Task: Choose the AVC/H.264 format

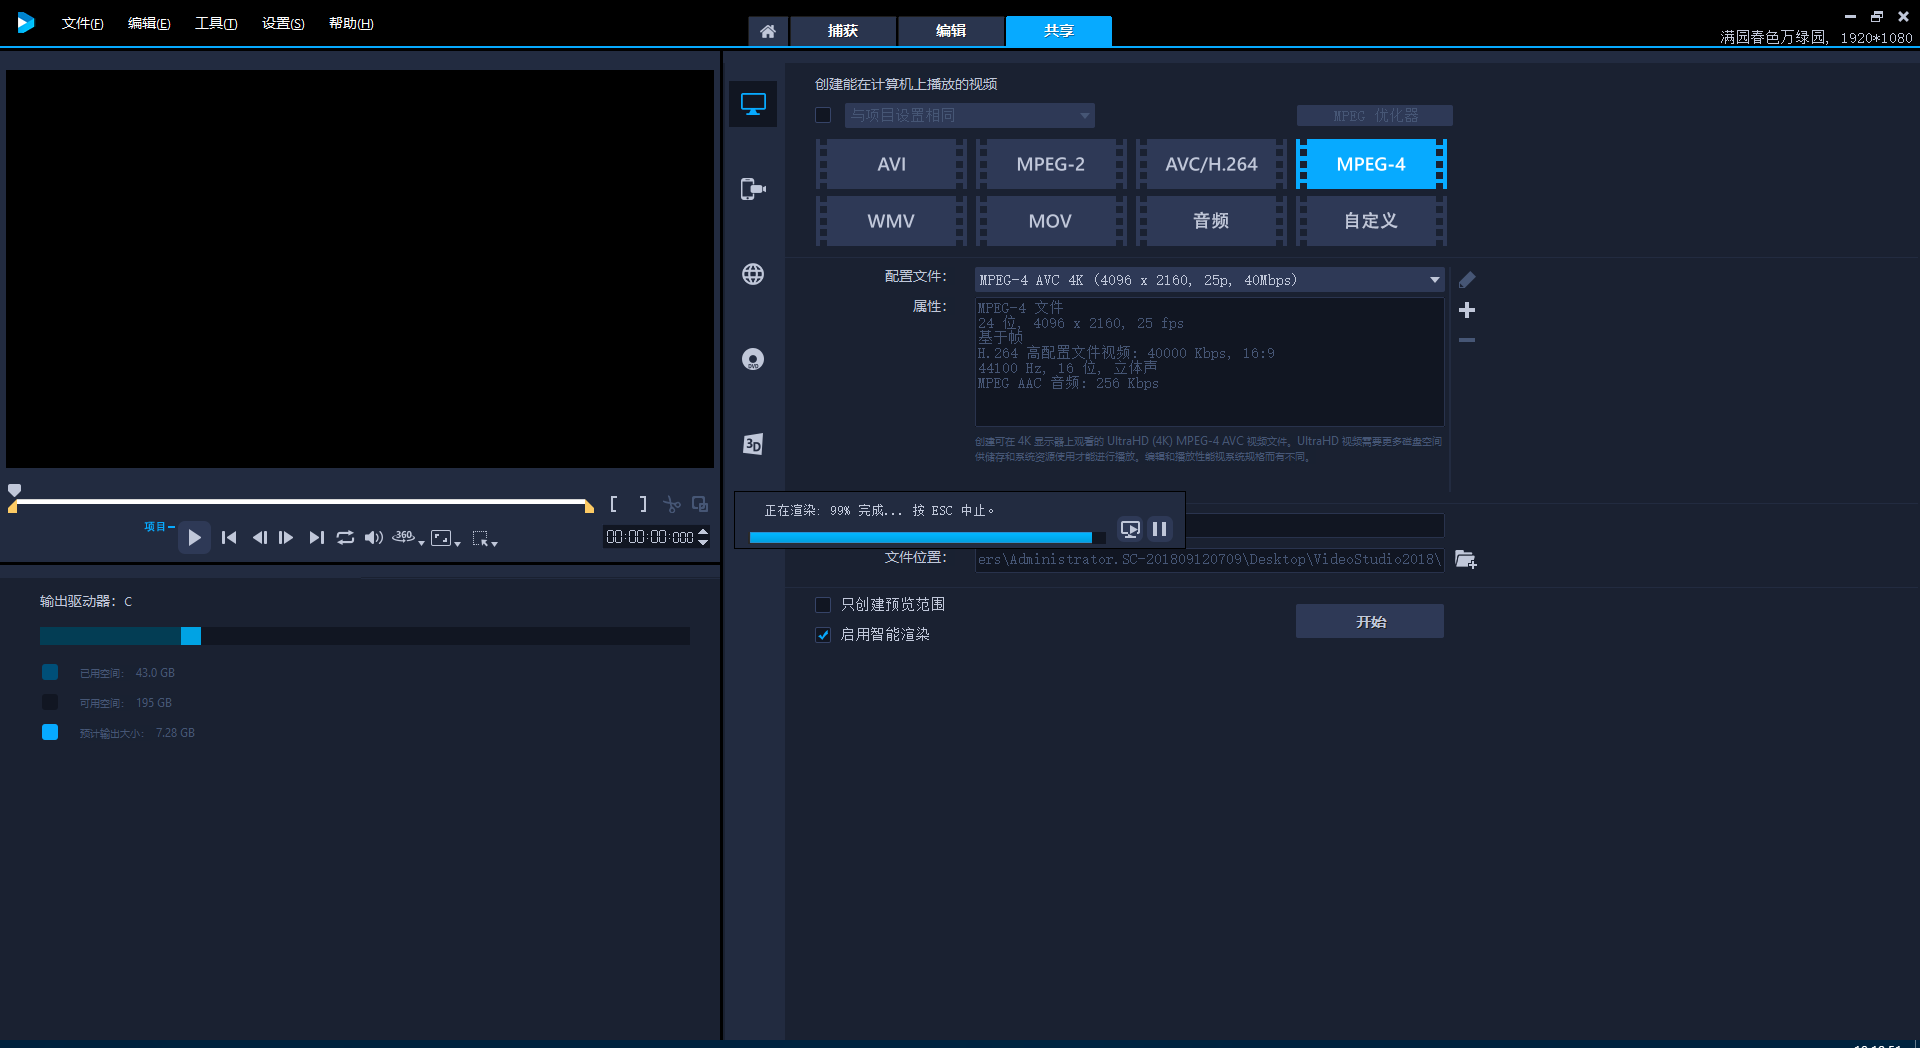Action: point(1211,164)
